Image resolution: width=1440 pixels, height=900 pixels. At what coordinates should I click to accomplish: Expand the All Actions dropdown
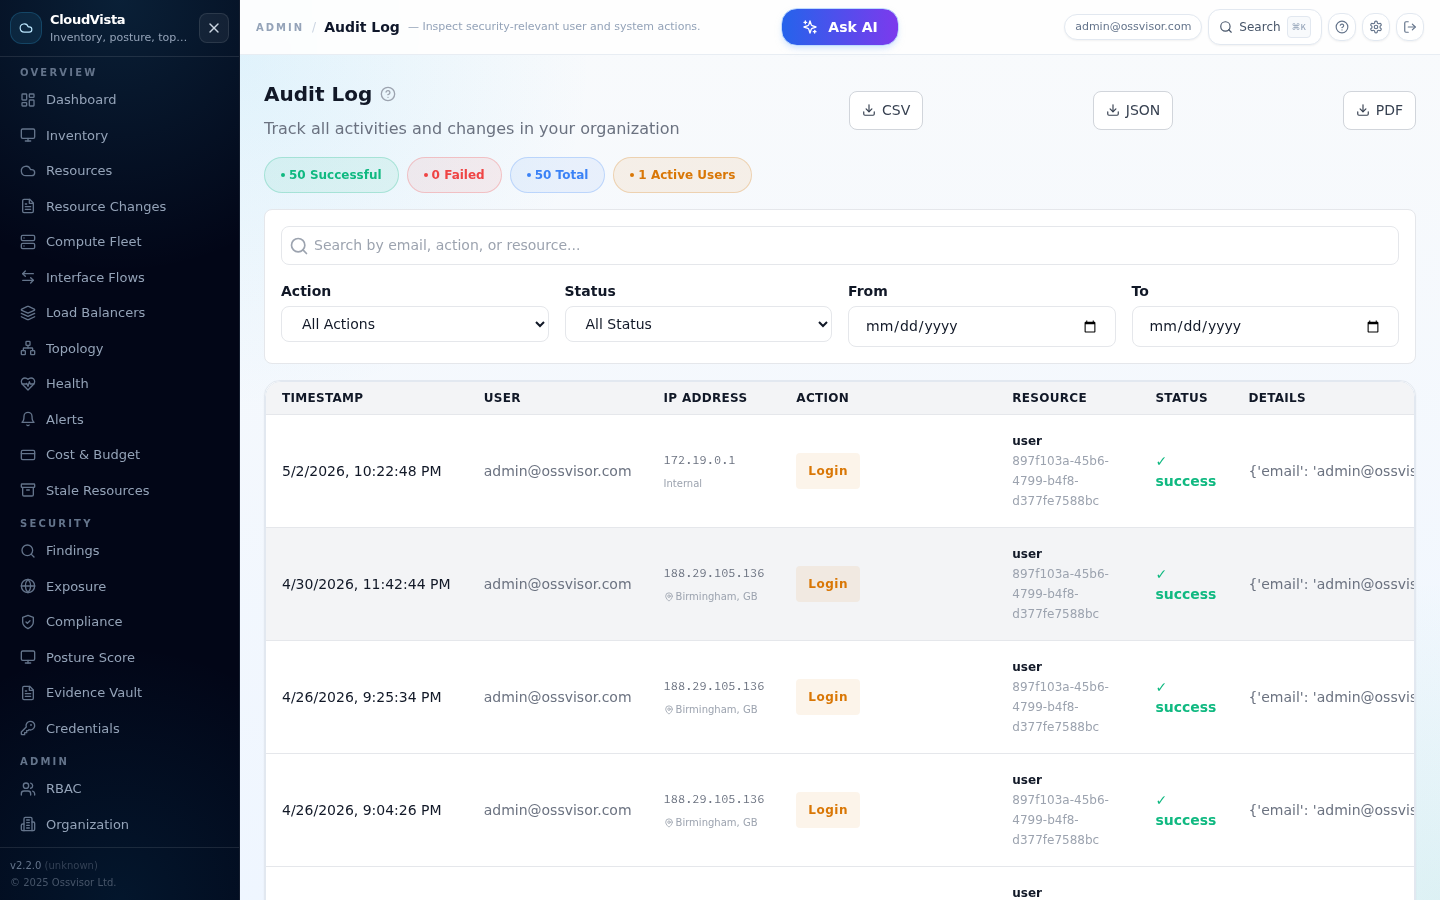pyautogui.click(x=415, y=324)
